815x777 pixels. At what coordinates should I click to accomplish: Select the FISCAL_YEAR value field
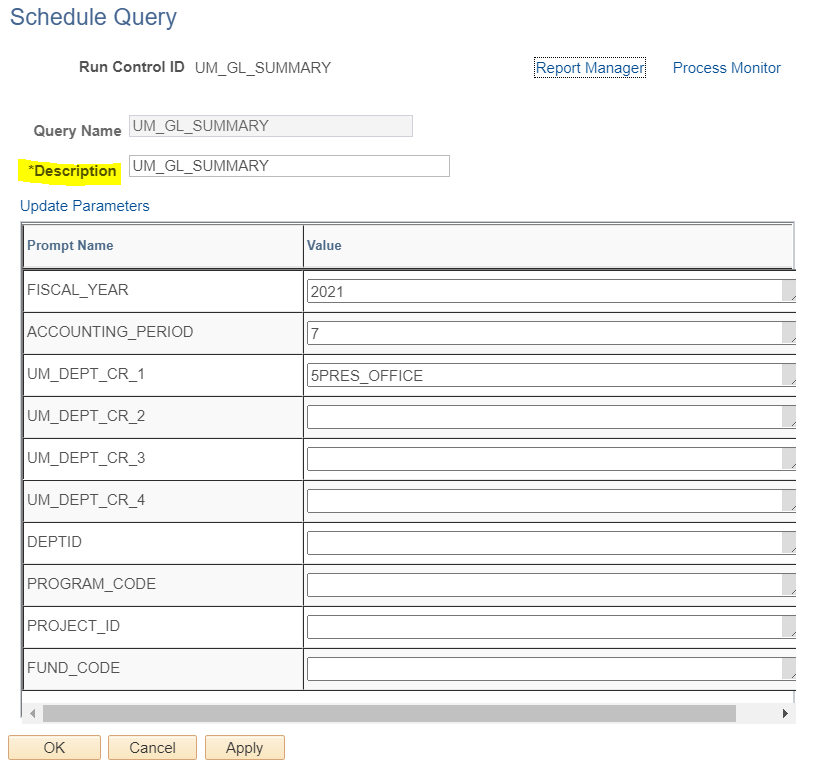pos(551,291)
